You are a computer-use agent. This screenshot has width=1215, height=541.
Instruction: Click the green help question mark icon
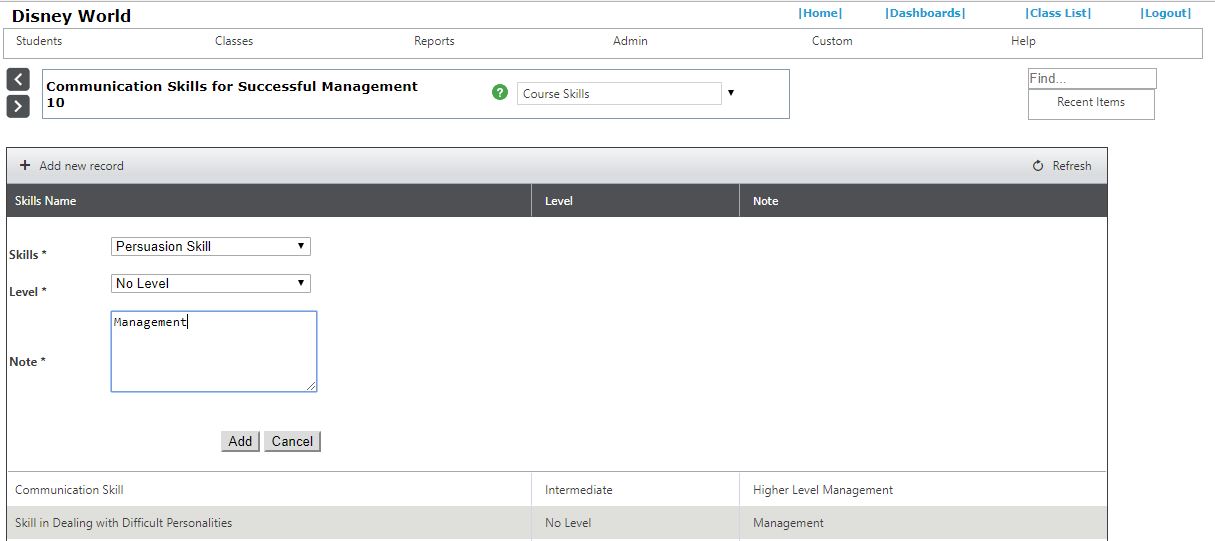tap(500, 93)
